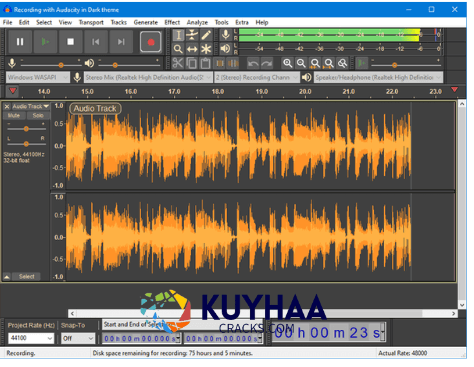Skip to start of track
The image size is (474, 367).
click(96, 42)
